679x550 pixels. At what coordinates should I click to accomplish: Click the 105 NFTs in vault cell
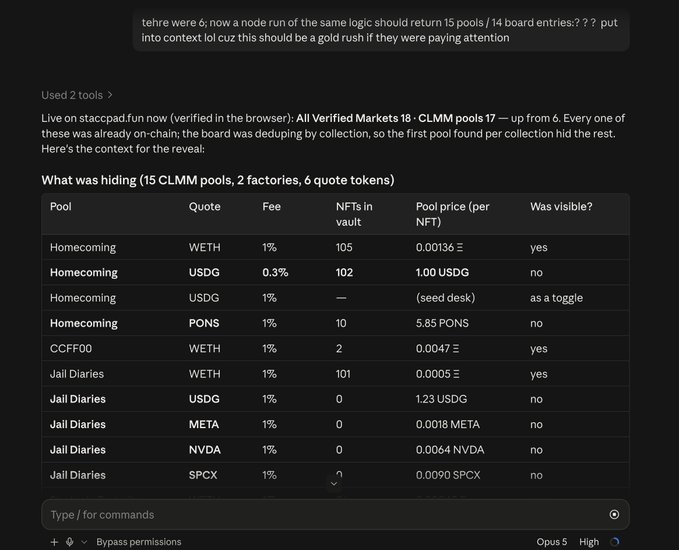344,248
